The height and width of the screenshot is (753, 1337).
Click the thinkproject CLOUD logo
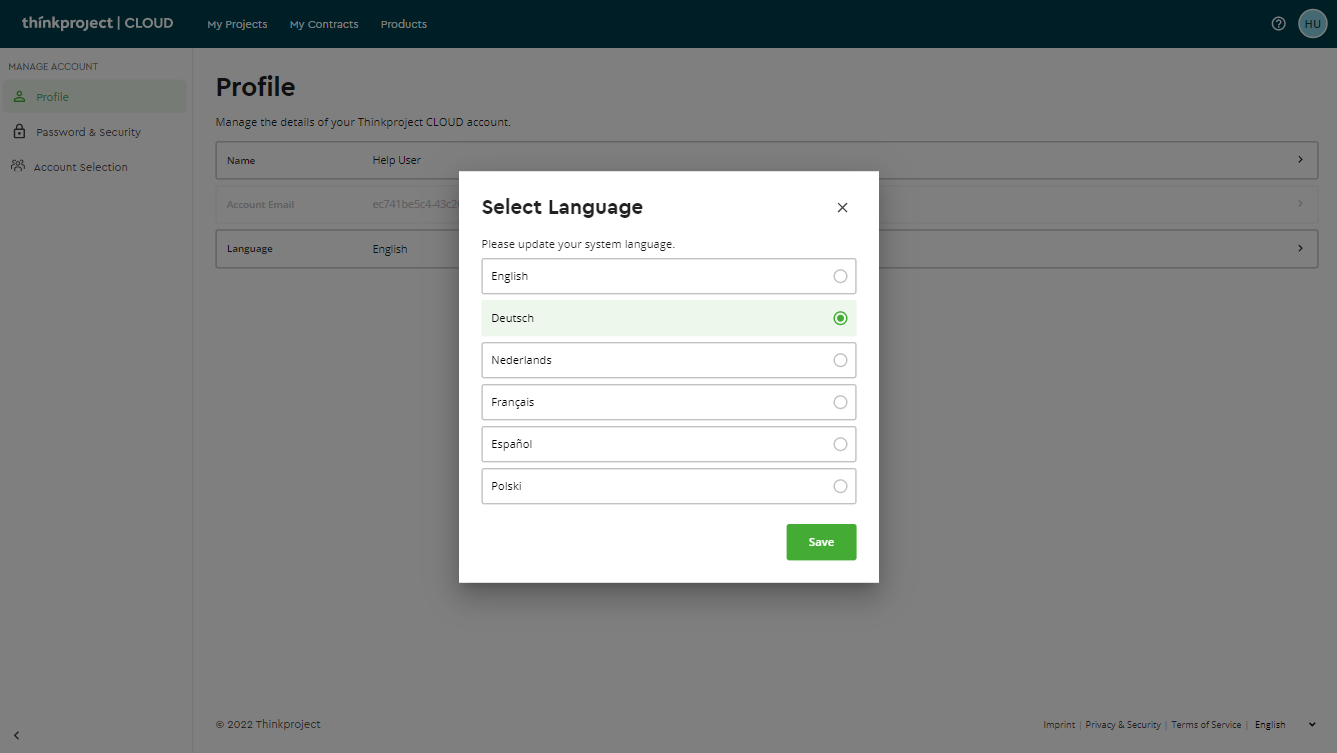click(x=97, y=23)
